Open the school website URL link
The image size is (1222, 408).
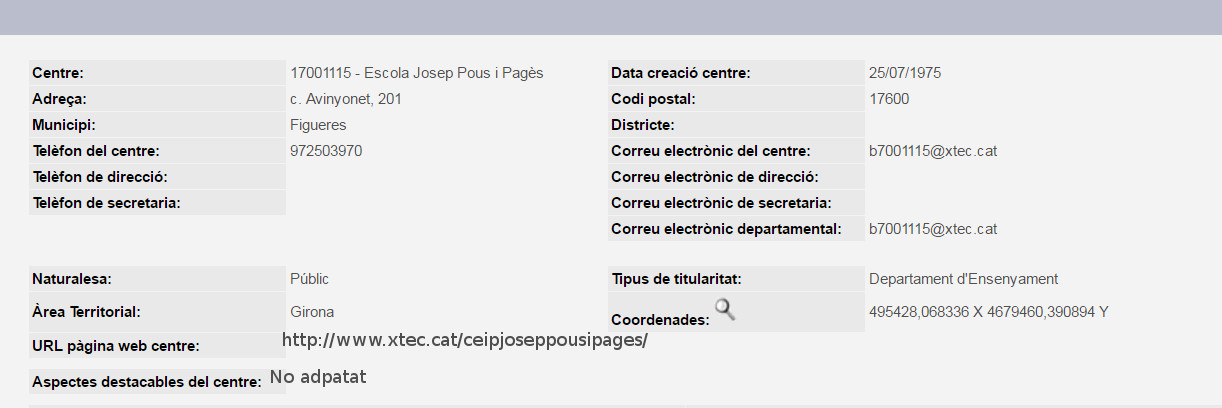click(464, 340)
